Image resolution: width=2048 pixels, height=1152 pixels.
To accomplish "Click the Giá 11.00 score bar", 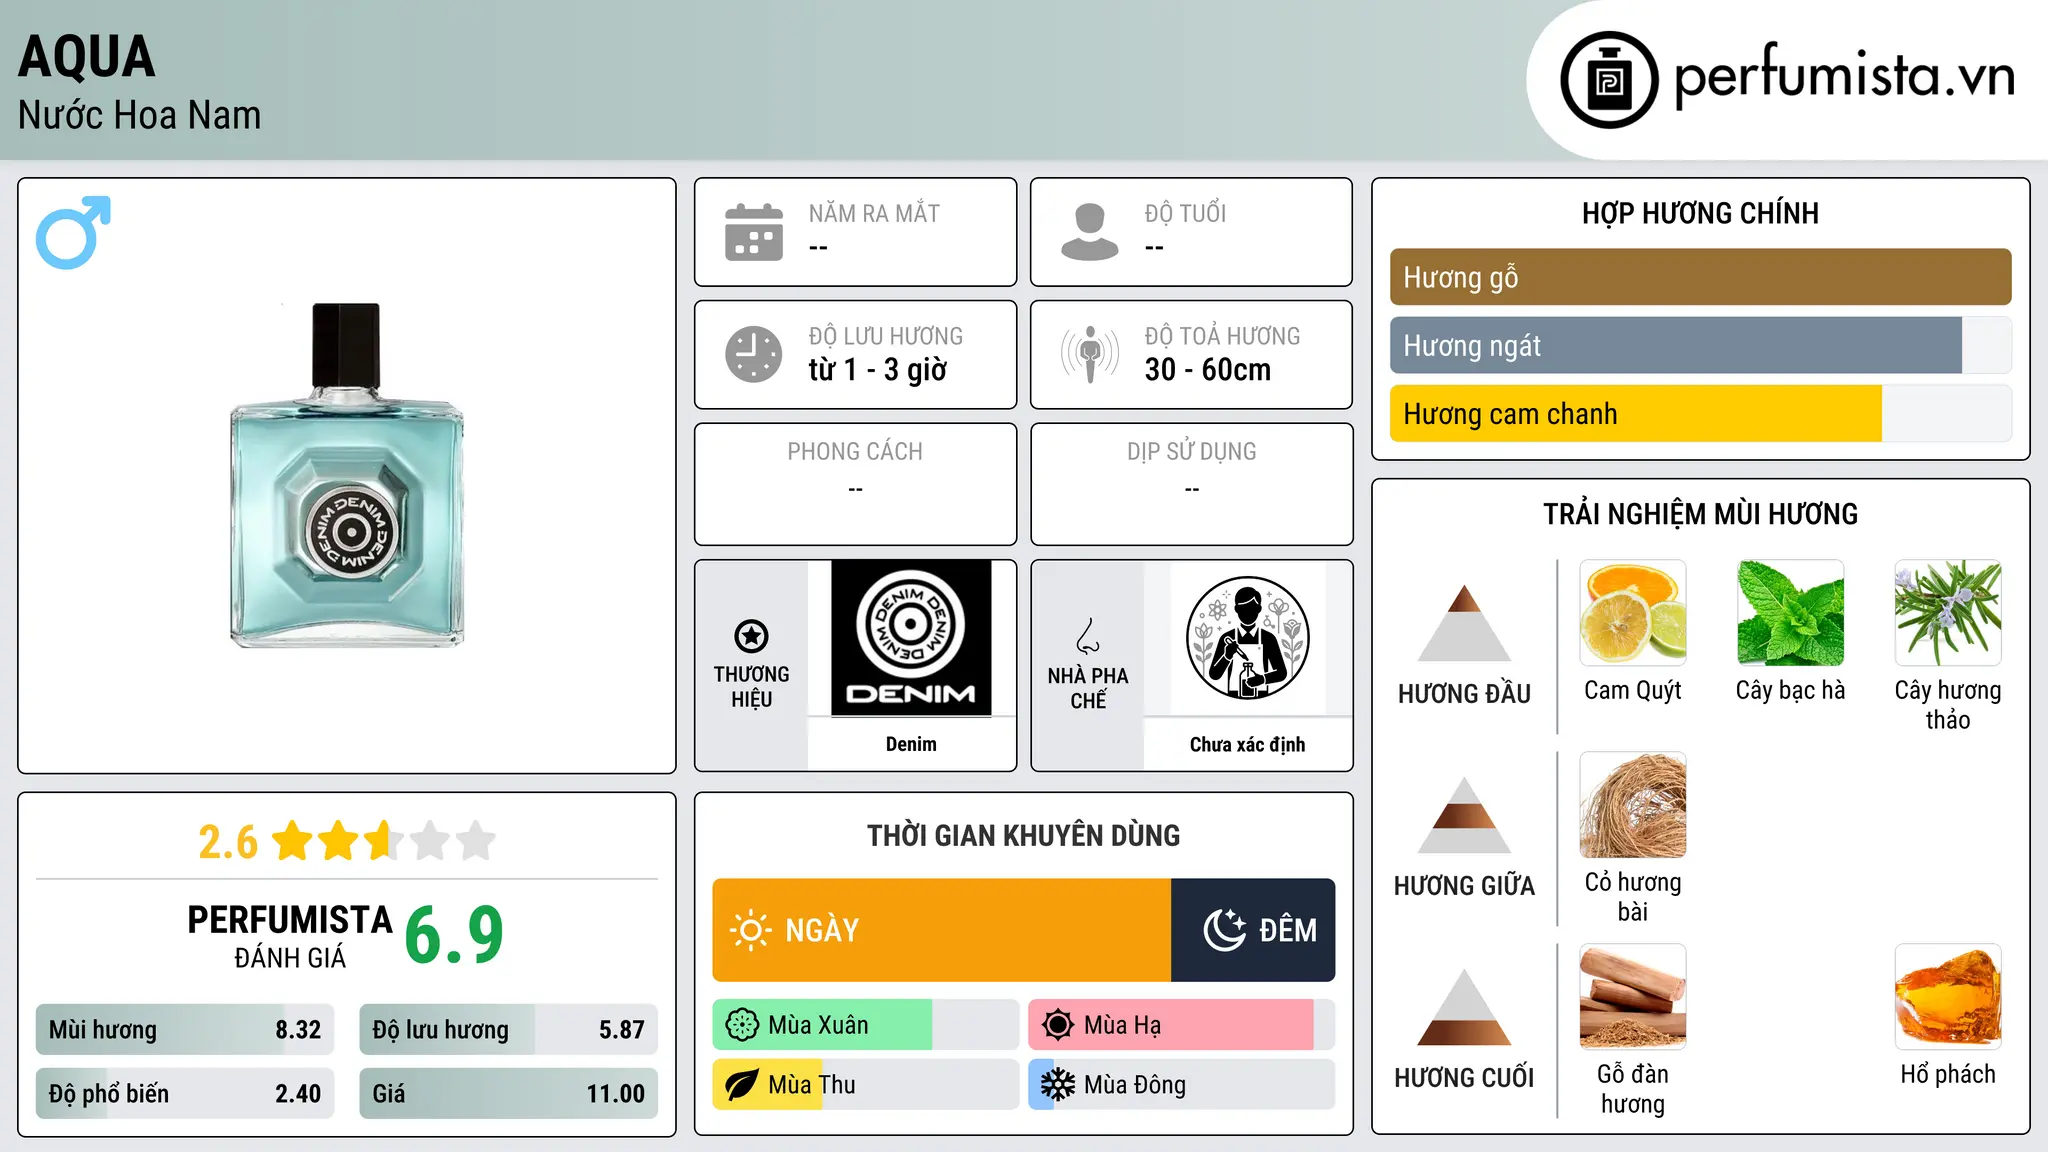I will (509, 1094).
